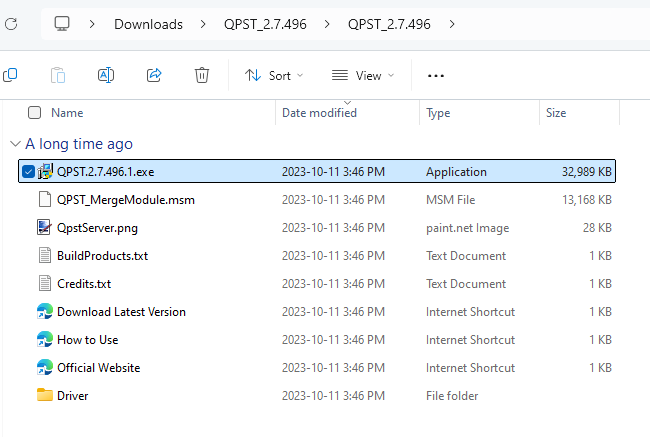Expand chevron after the last QPST_2.7.496 breadcrumb
The width and height of the screenshot is (650, 437).
pos(453,23)
